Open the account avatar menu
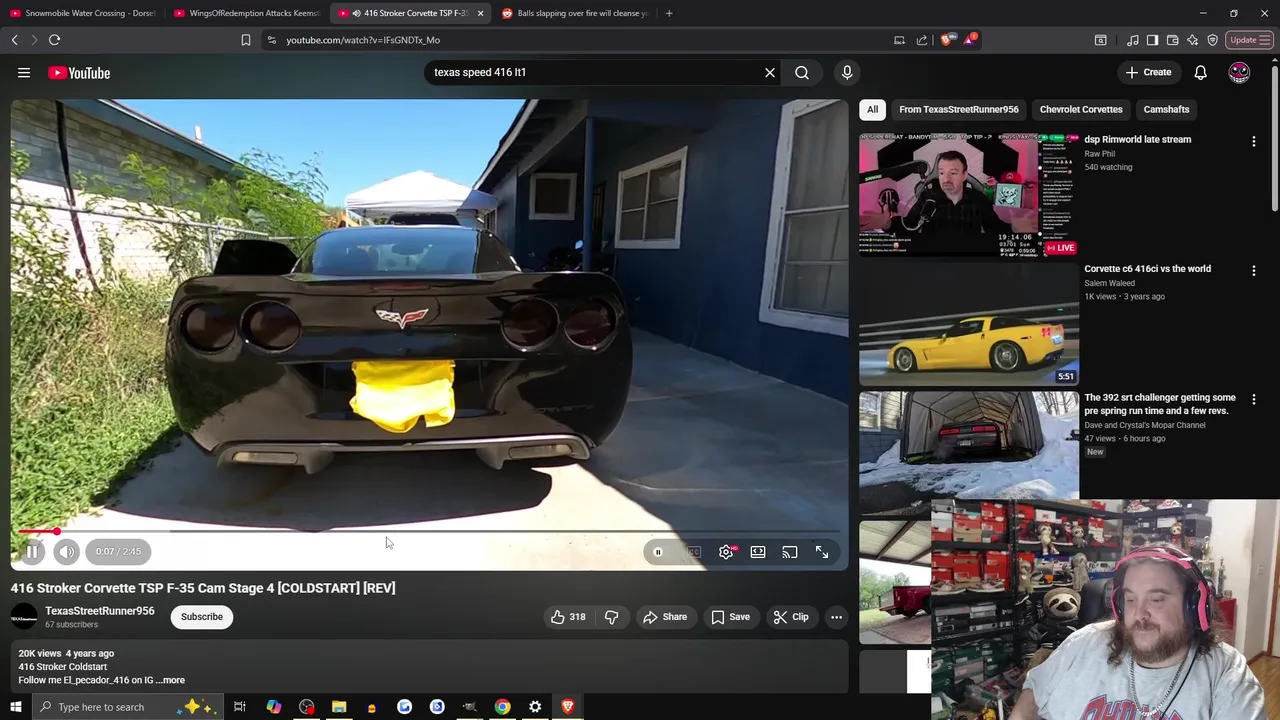The image size is (1280, 720). pos(1239,72)
